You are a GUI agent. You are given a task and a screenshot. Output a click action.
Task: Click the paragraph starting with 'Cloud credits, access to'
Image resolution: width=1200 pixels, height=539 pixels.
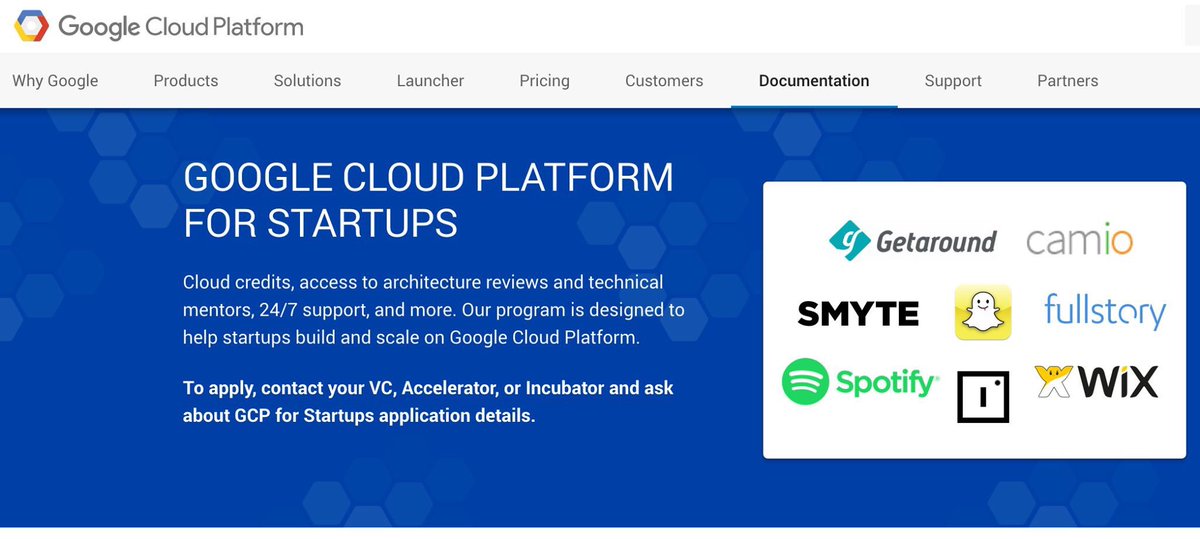coord(434,310)
